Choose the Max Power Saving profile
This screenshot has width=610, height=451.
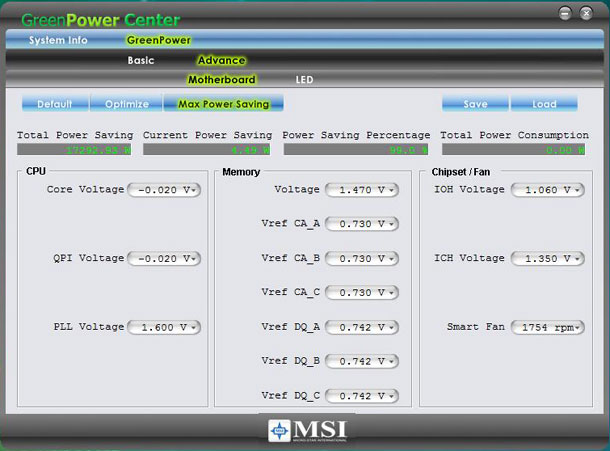(223, 104)
